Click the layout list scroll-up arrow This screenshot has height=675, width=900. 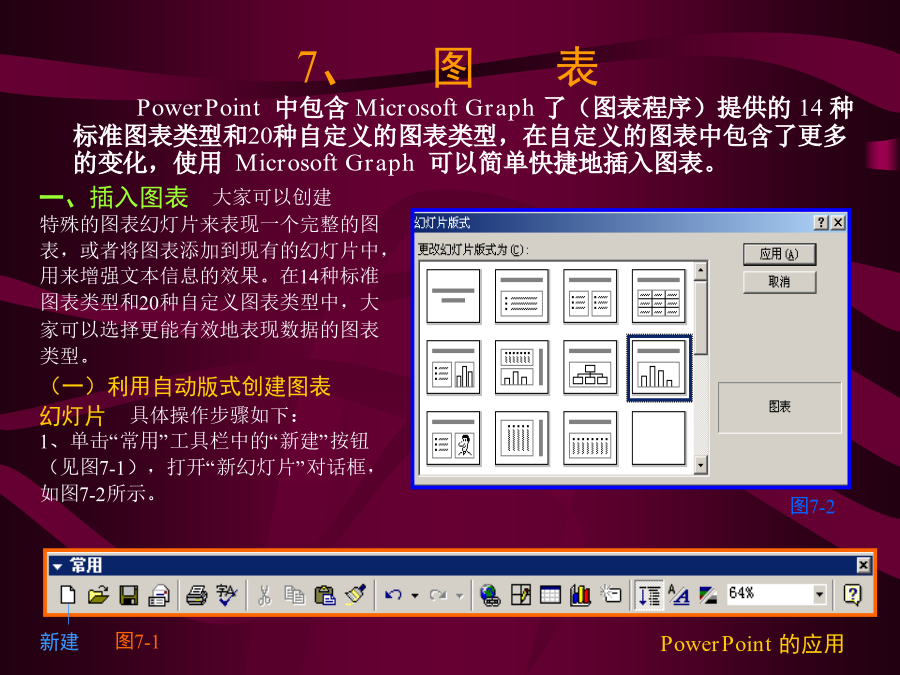[700, 270]
